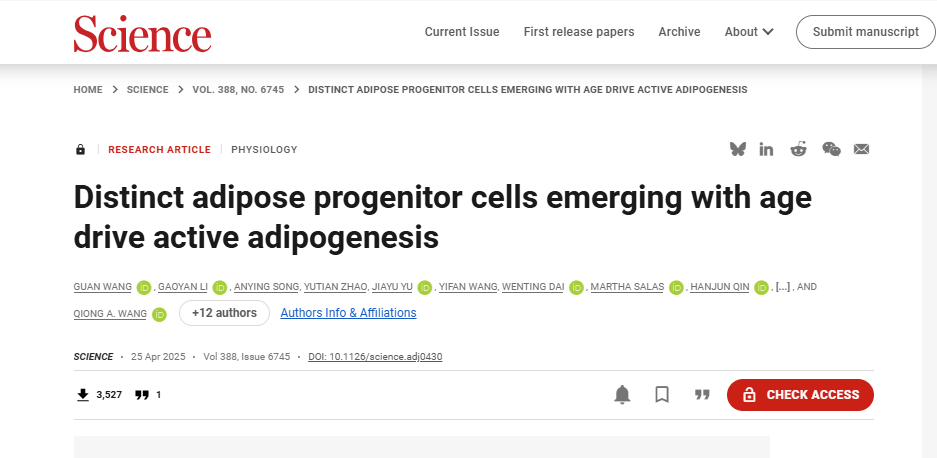Share article via LinkedIn icon
937x458 pixels.
pyautogui.click(x=766, y=149)
